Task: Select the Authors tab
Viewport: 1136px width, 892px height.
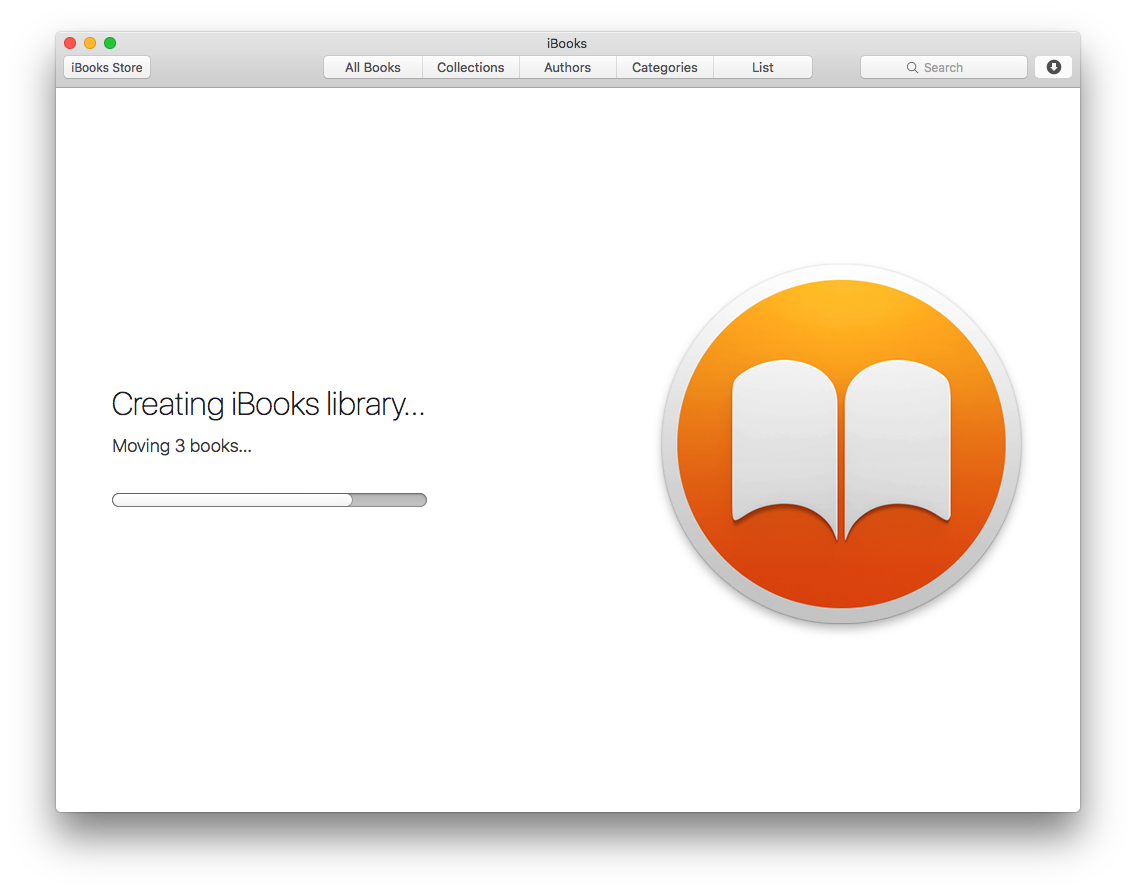Action: 567,67
